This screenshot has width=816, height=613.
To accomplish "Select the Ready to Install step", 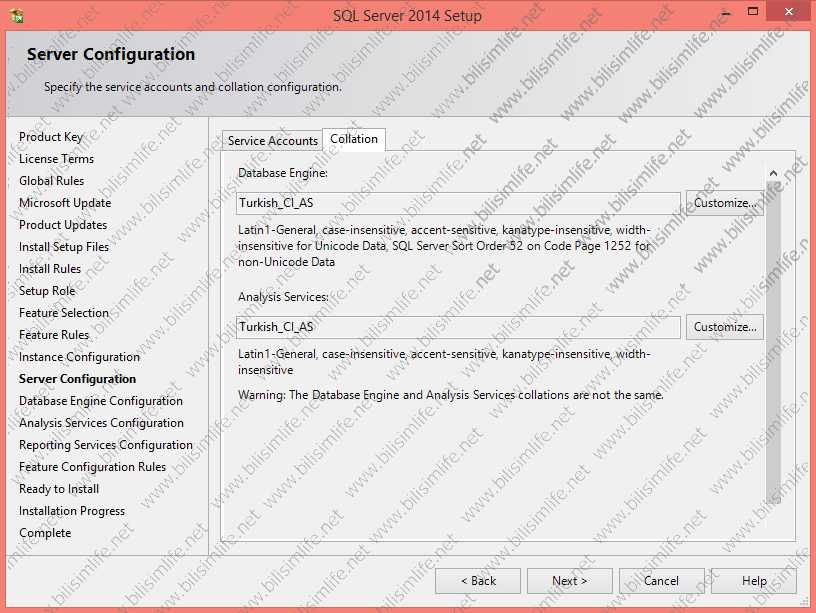I will coord(59,489).
